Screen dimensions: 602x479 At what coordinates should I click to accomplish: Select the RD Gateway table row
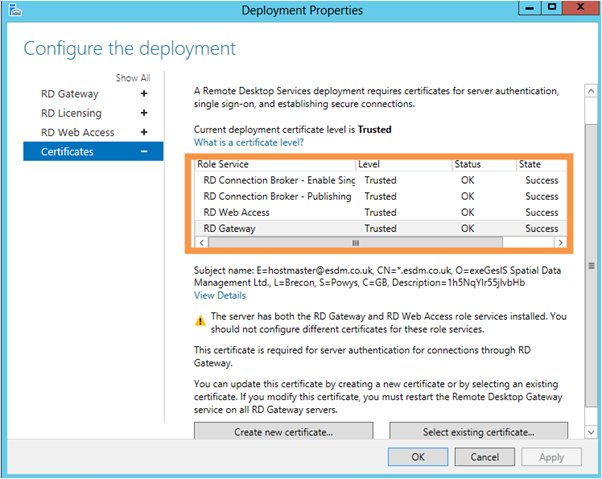[381, 228]
